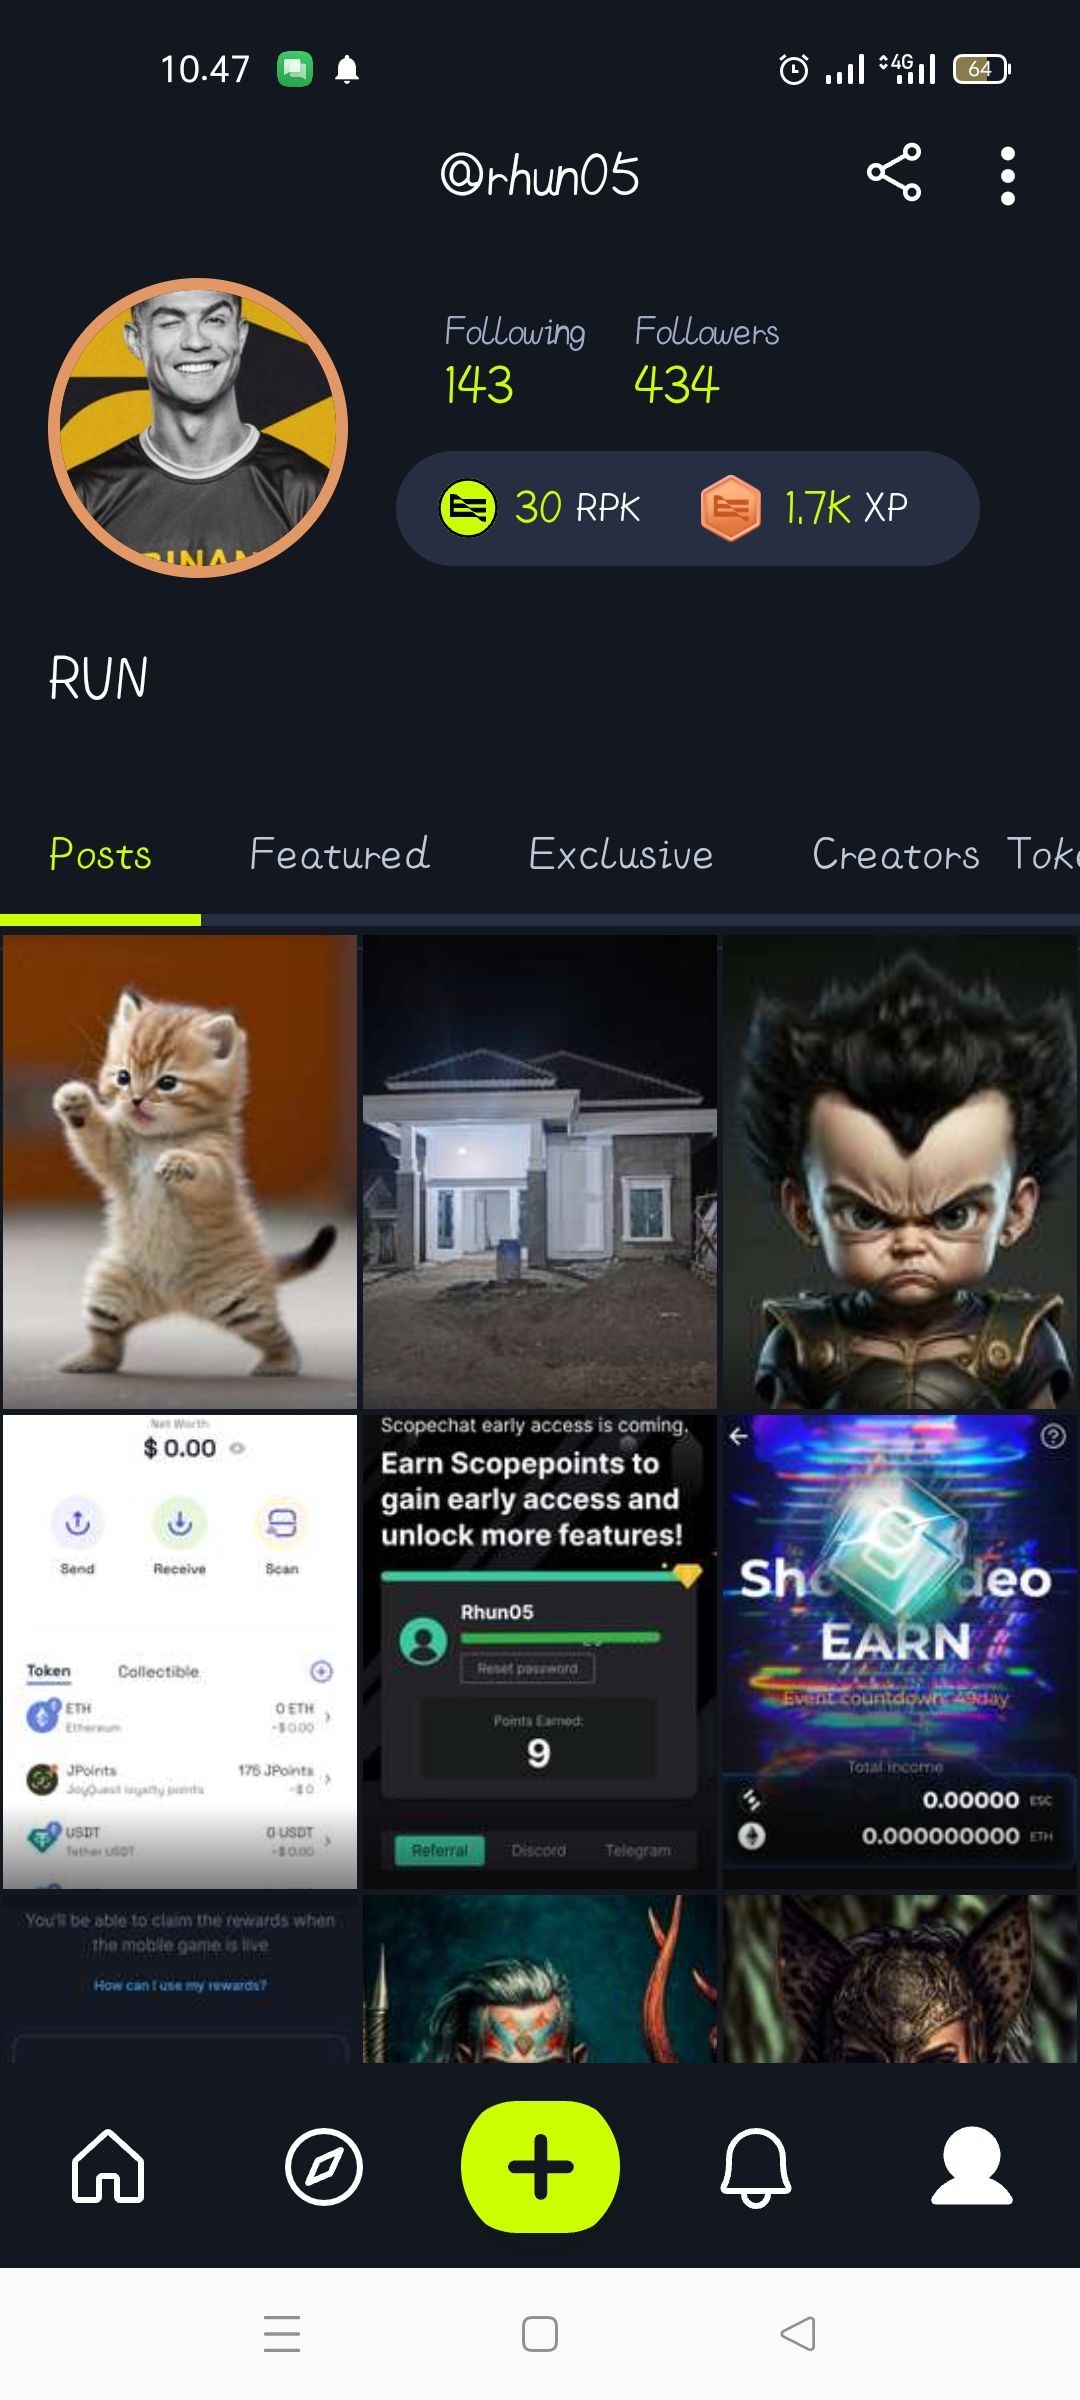Viewport: 1080px width, 2400px height.
Task: Open the kitten post thumbnail
Action: pos(180,1172)
